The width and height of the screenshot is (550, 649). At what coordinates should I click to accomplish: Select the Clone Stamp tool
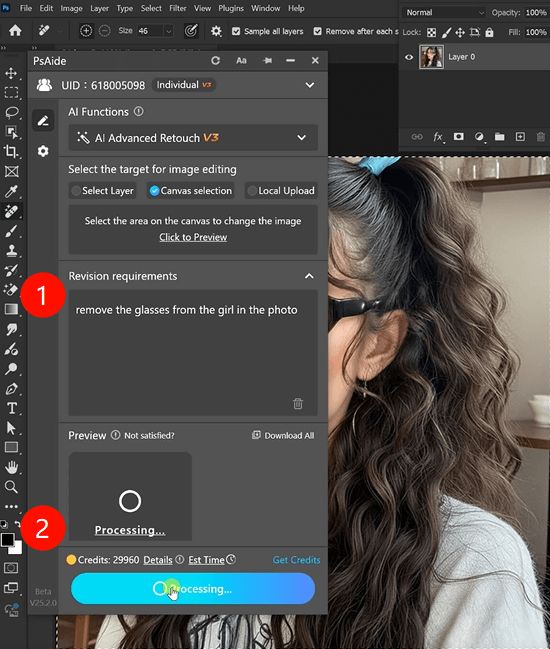[11, 250]
